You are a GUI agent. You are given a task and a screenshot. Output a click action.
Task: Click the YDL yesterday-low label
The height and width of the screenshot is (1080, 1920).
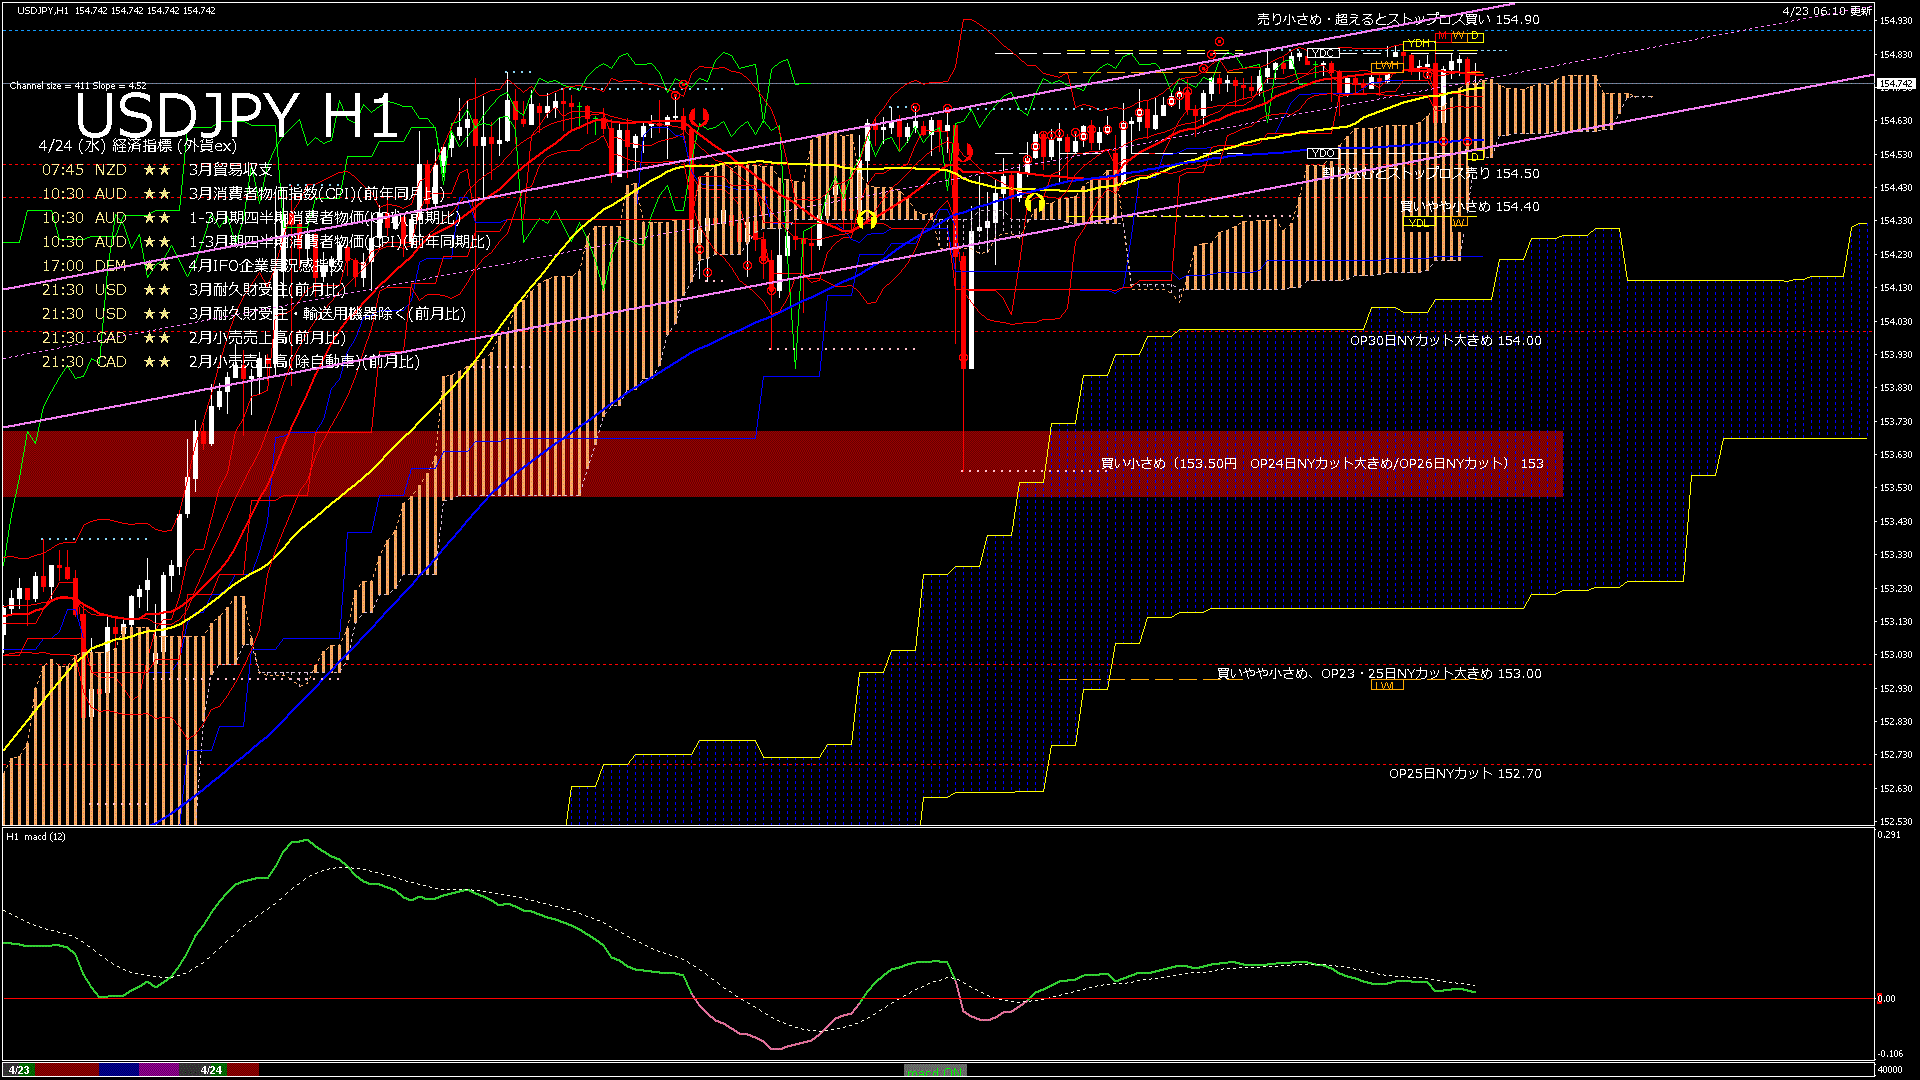[x=1418, y=223]
